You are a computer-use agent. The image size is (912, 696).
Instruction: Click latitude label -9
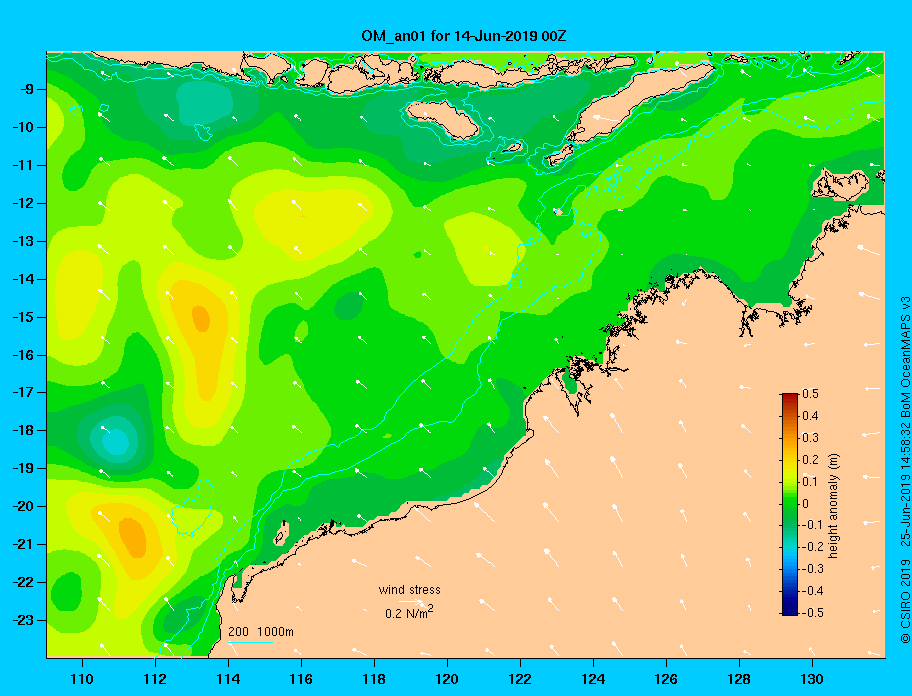(x=26, y=90)
